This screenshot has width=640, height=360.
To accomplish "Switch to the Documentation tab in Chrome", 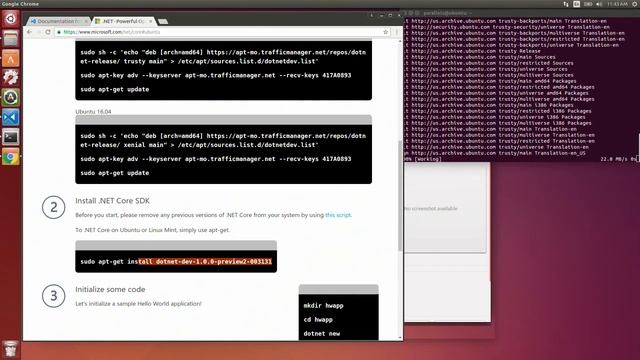I will pyautogui.click(x=57, y=21).
